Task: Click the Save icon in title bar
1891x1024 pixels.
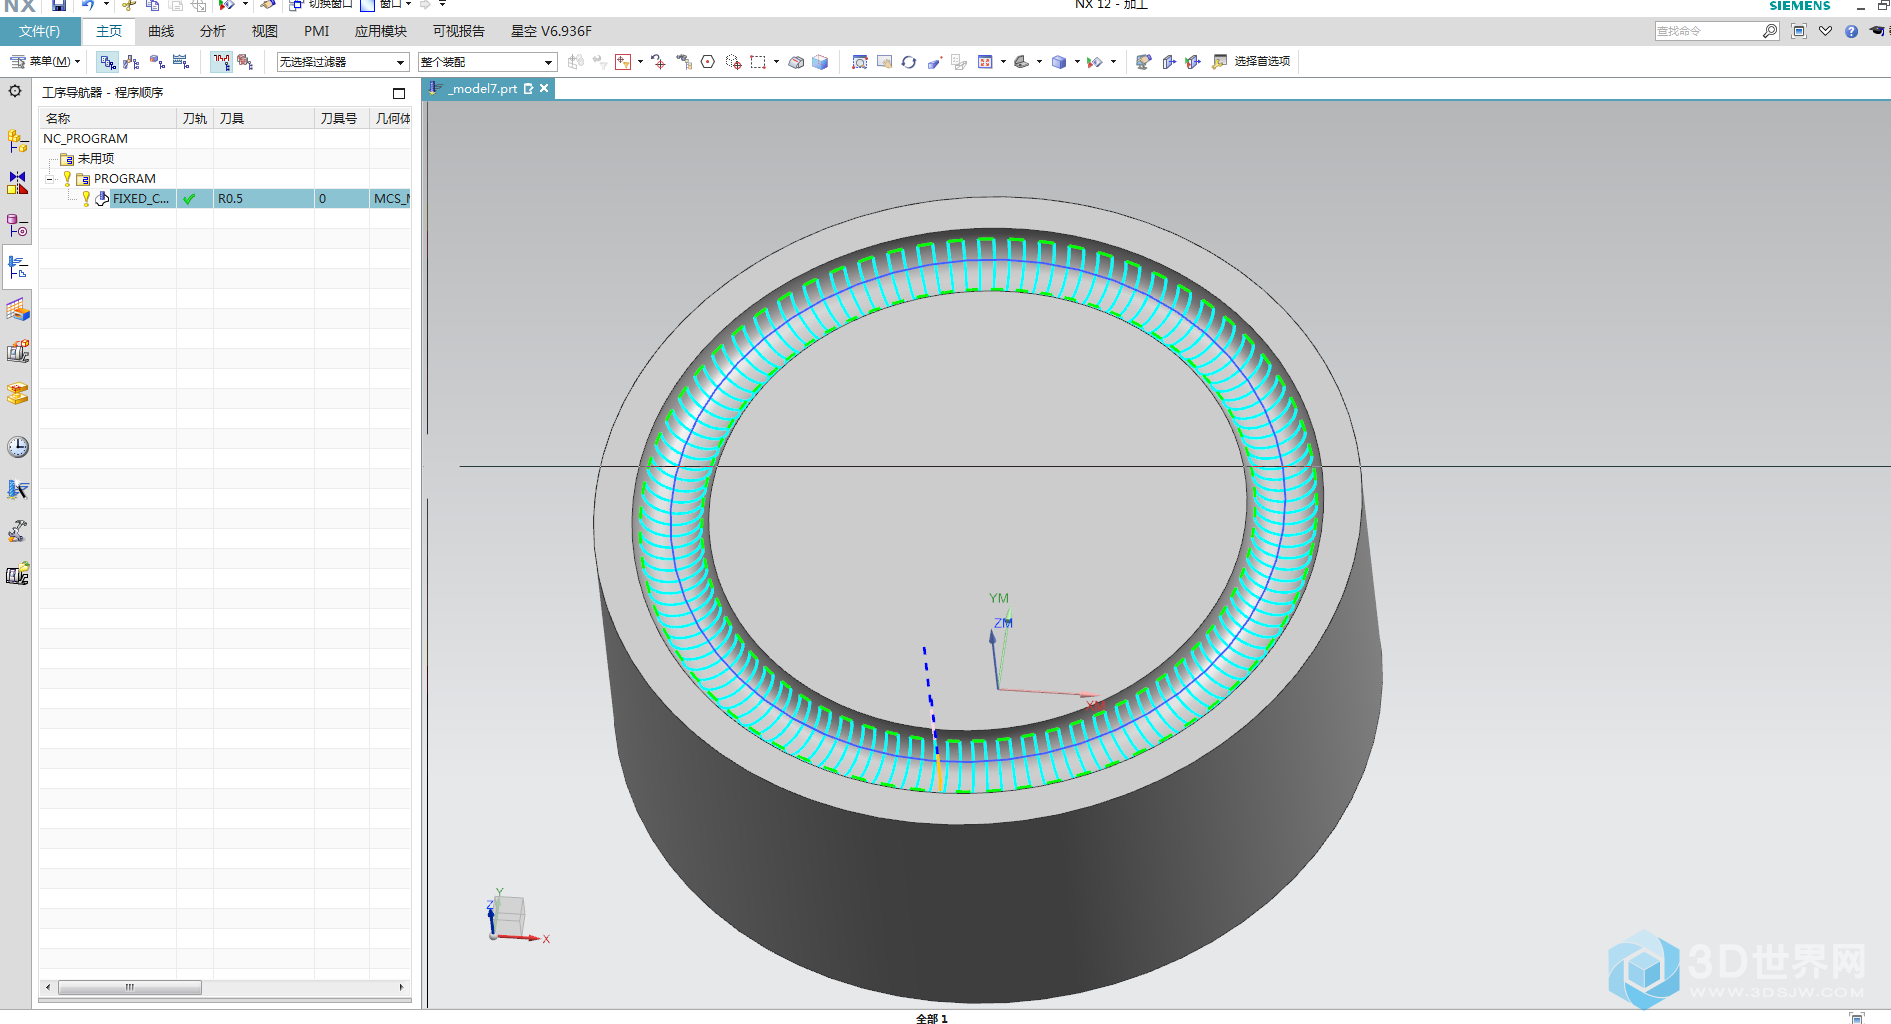Action: coord(59,5)
